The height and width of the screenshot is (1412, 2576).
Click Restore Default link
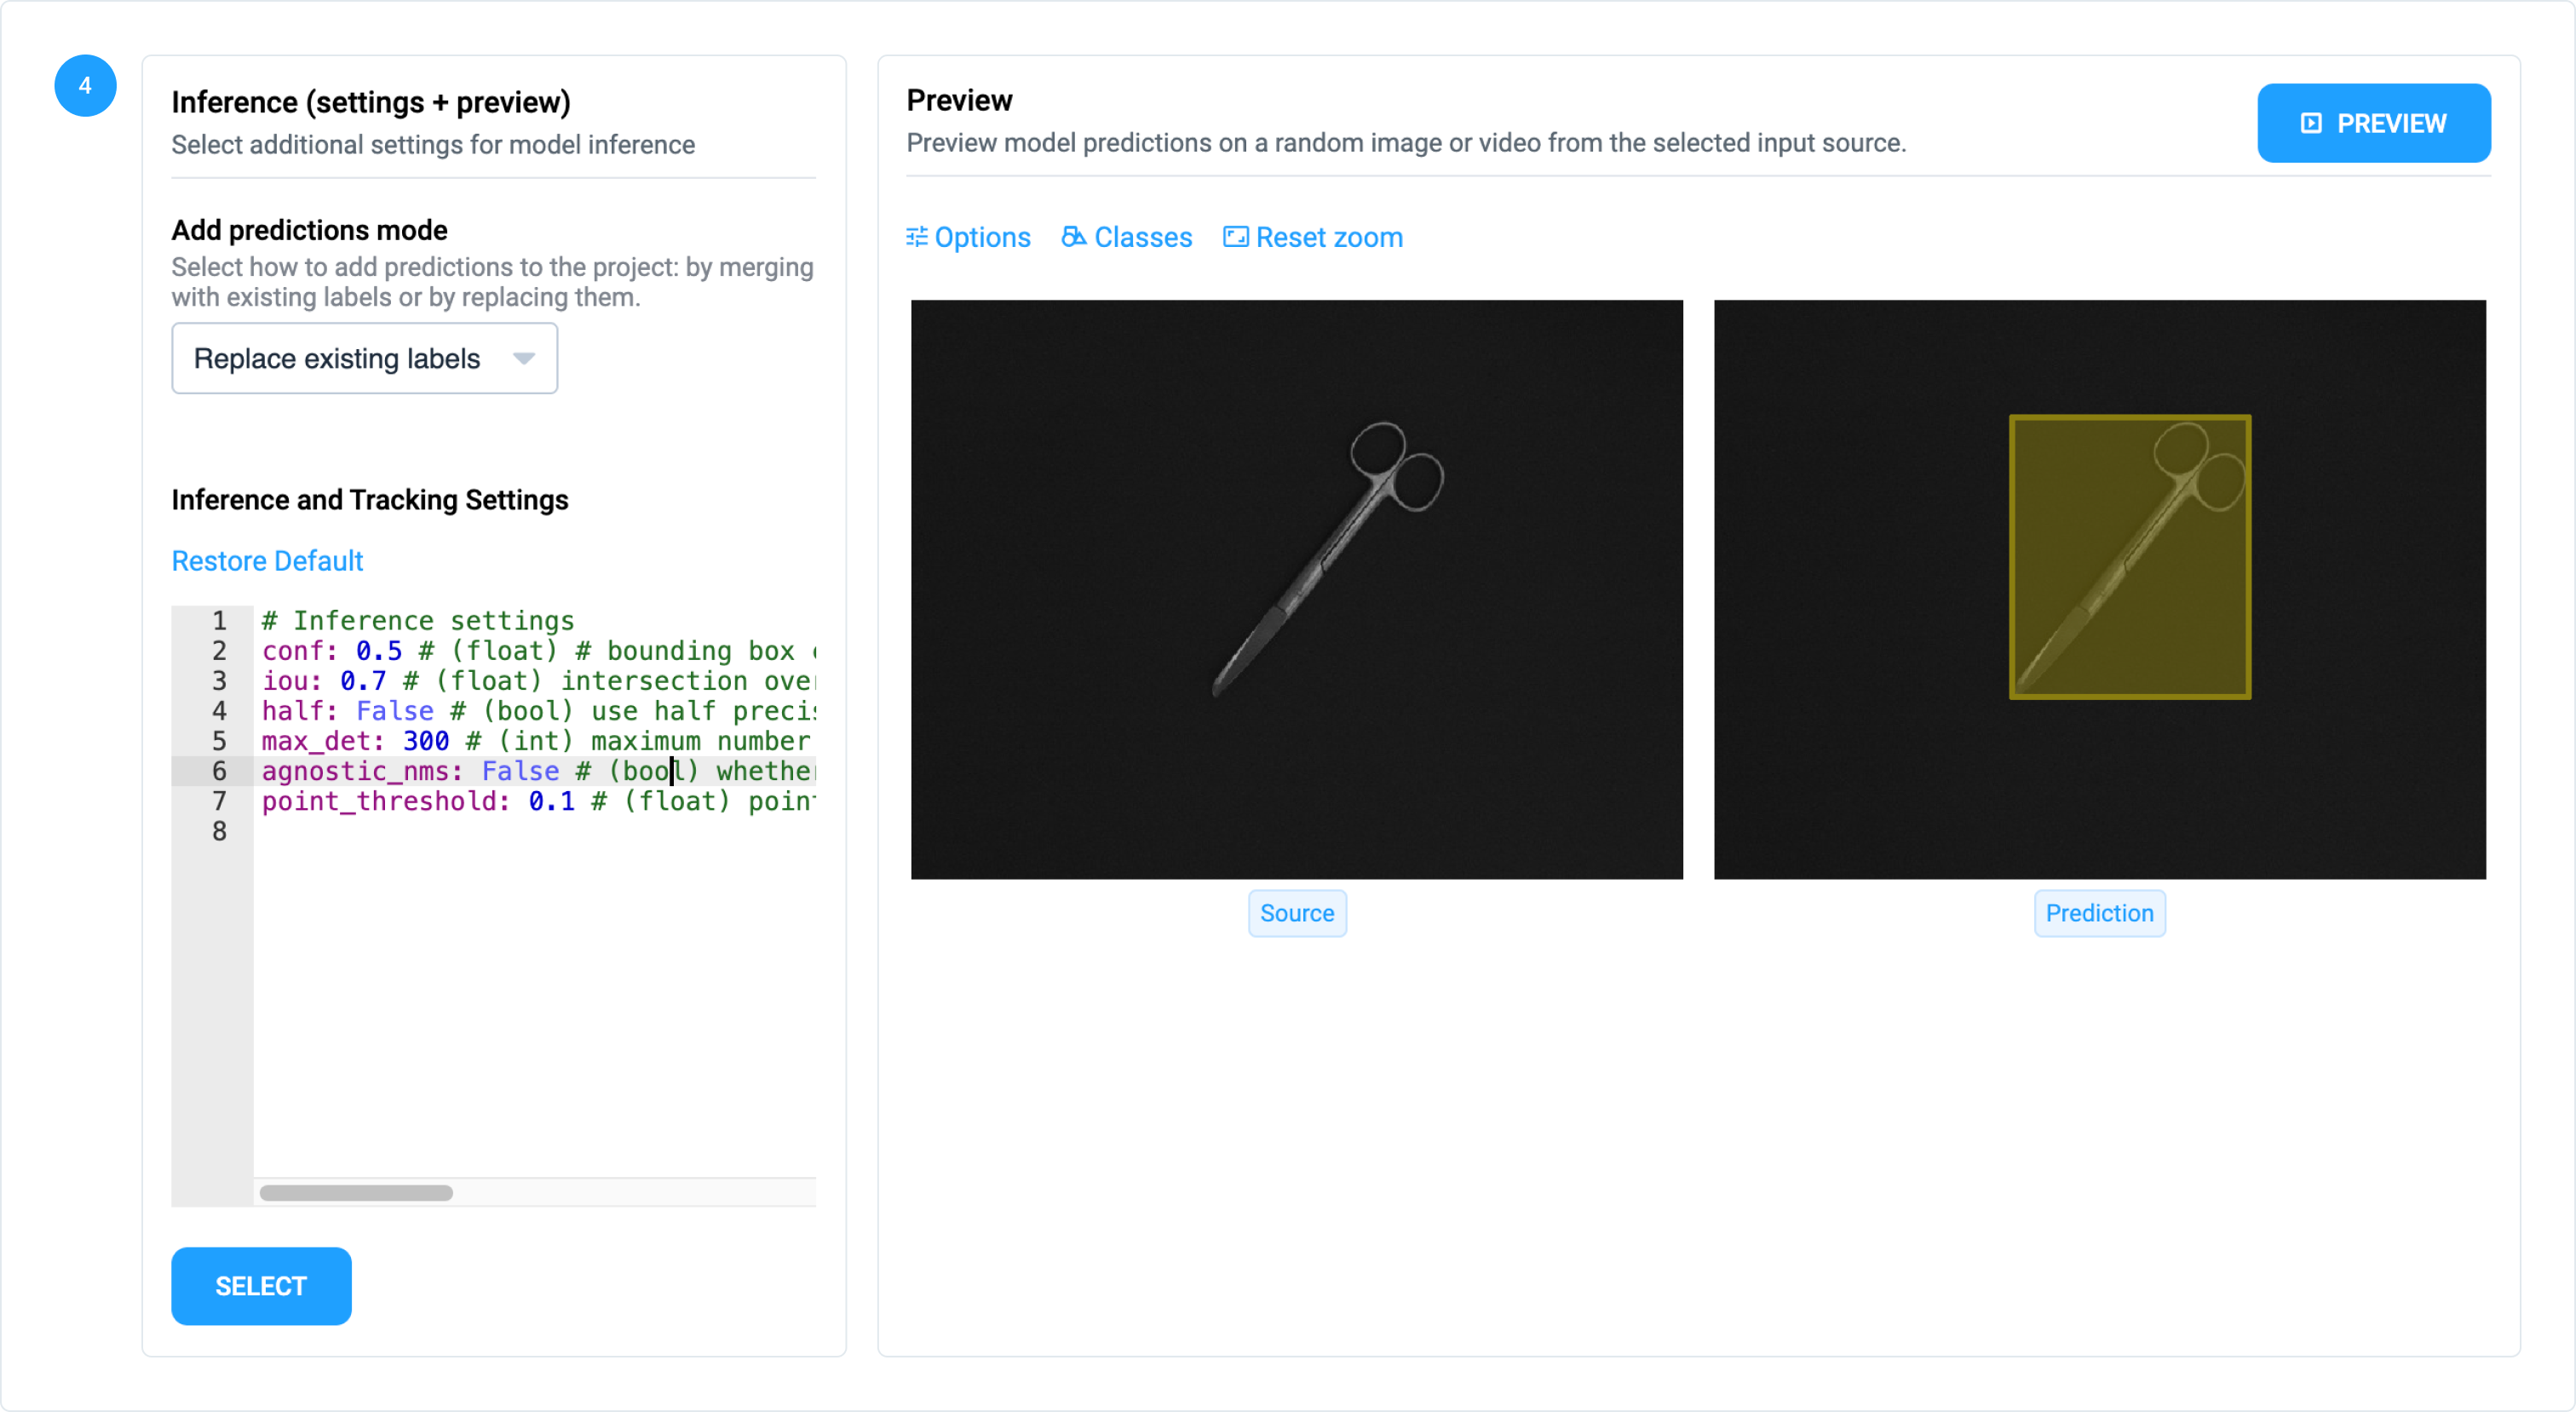pyautogui.click(x=267, y=561)
